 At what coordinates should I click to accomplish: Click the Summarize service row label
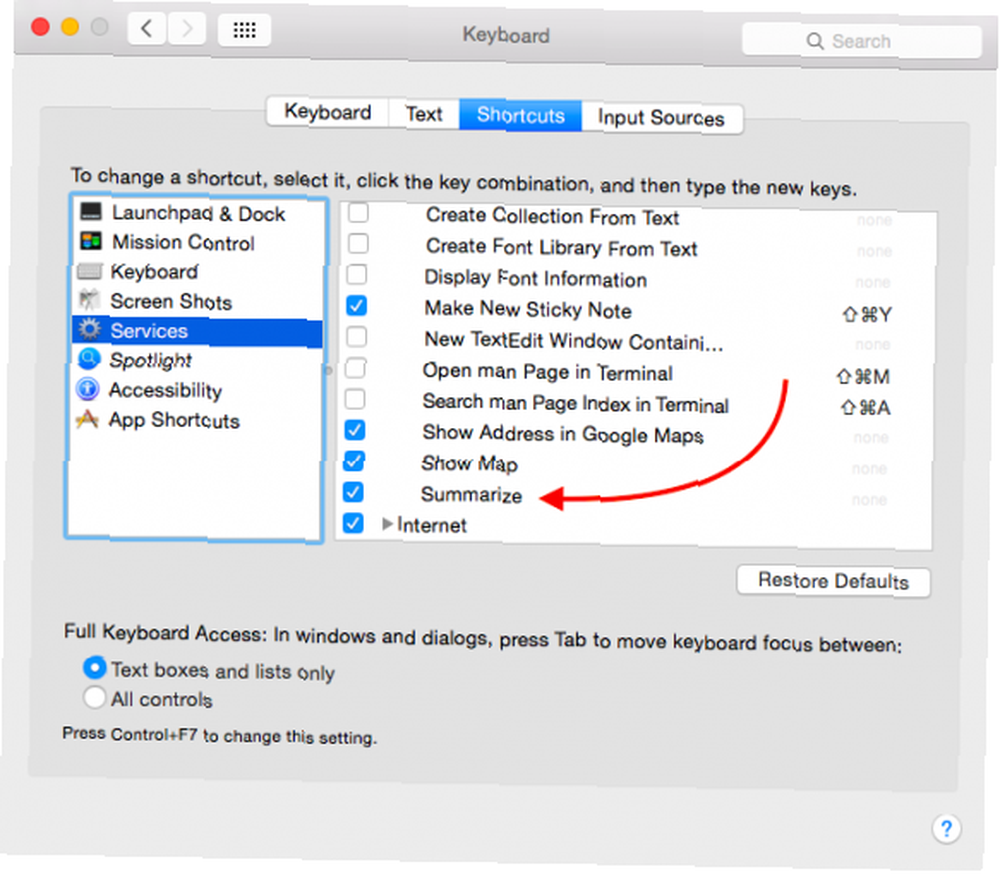[471, 495]
